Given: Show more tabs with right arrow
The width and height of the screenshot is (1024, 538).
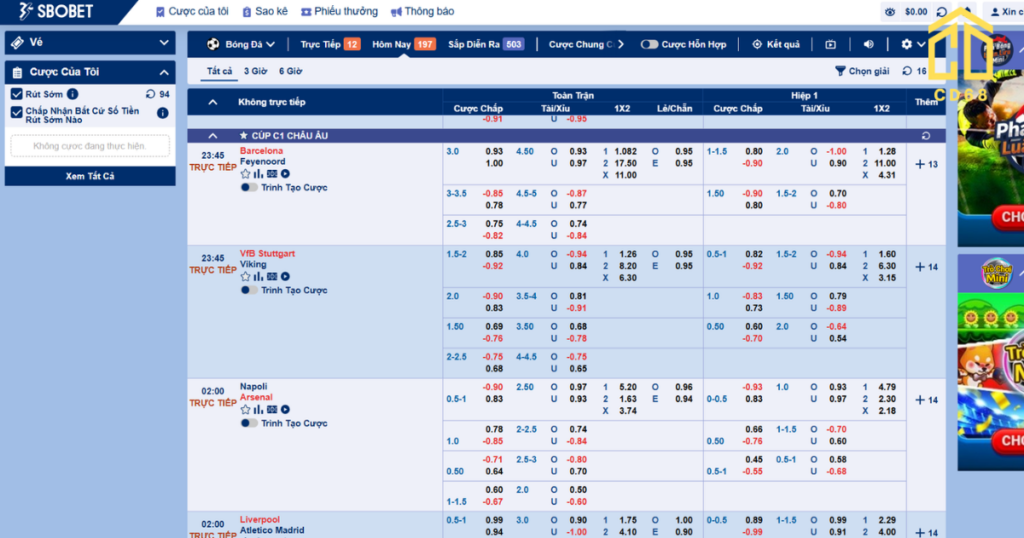Looking at the screenshot, I should (620, 44).
